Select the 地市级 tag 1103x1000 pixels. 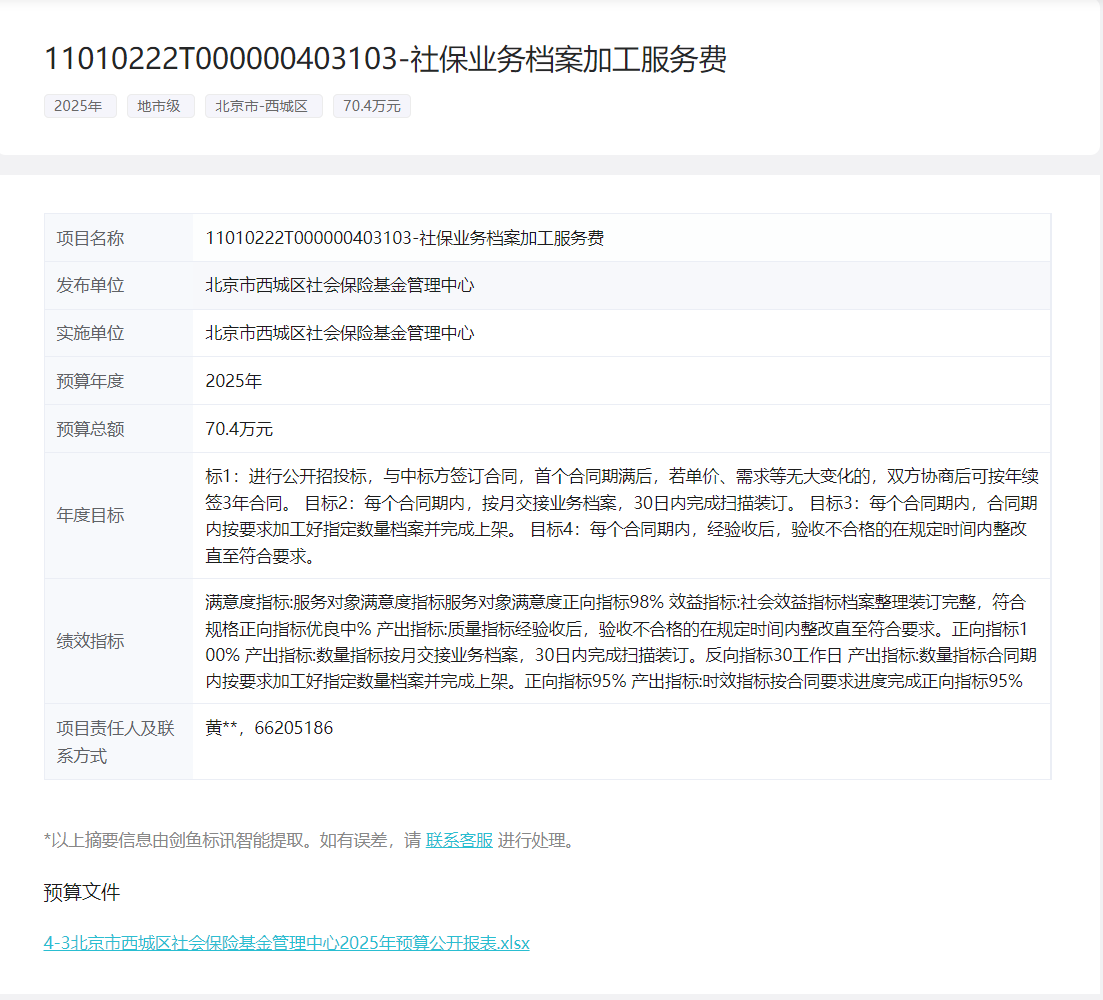[x=160, y=106]
